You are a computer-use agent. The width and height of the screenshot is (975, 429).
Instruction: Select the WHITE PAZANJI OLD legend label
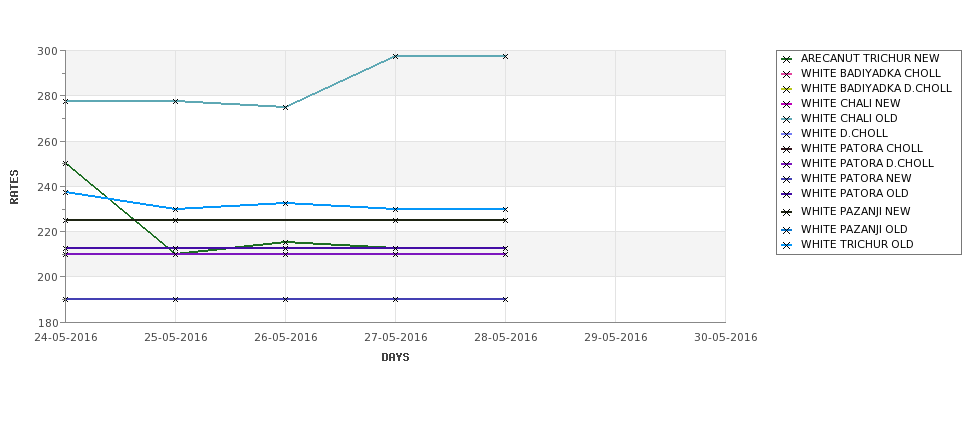coord(854,229)
